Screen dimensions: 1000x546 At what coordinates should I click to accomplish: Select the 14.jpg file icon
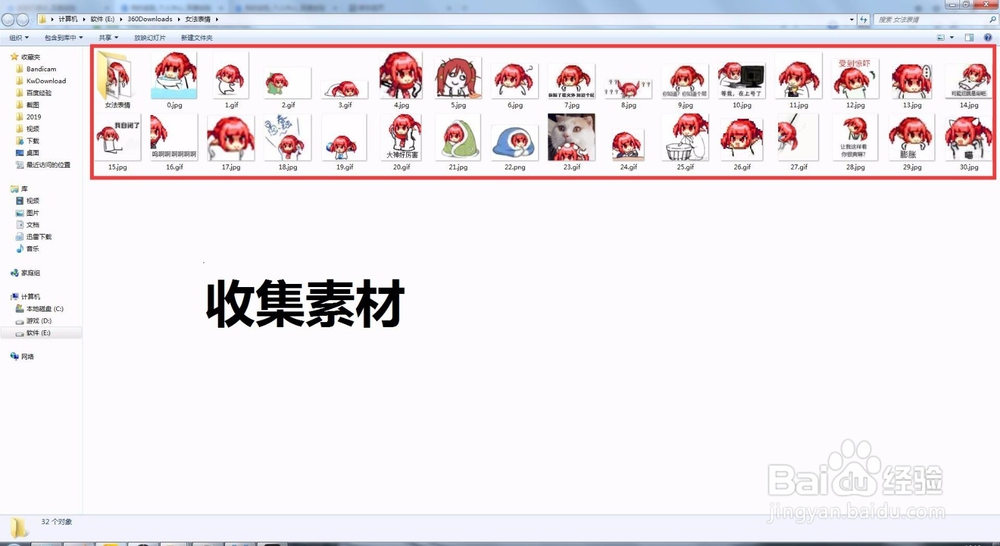969,83
